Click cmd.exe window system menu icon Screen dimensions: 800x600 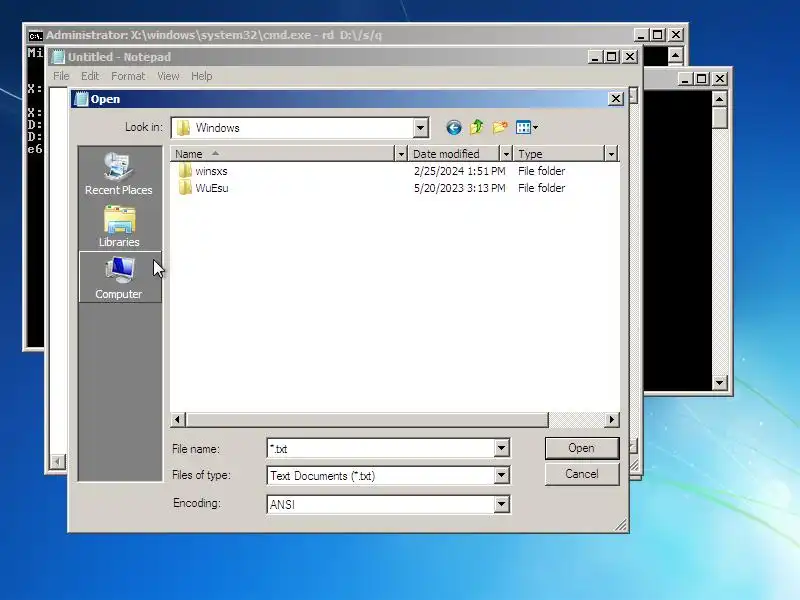[35, 35]
